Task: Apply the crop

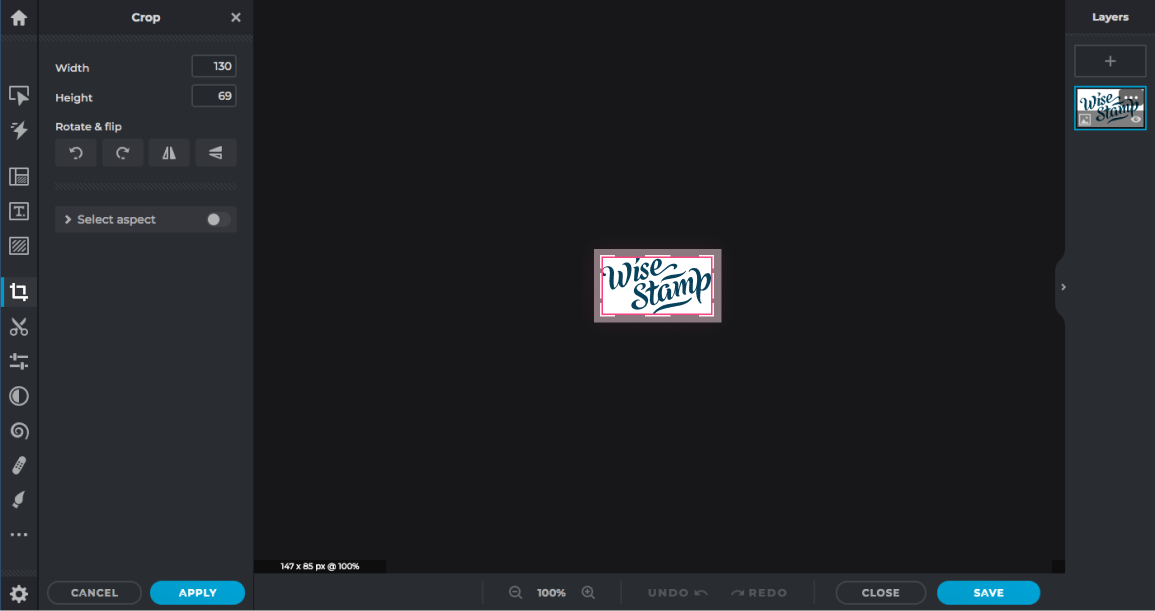Action: (197, 593)
